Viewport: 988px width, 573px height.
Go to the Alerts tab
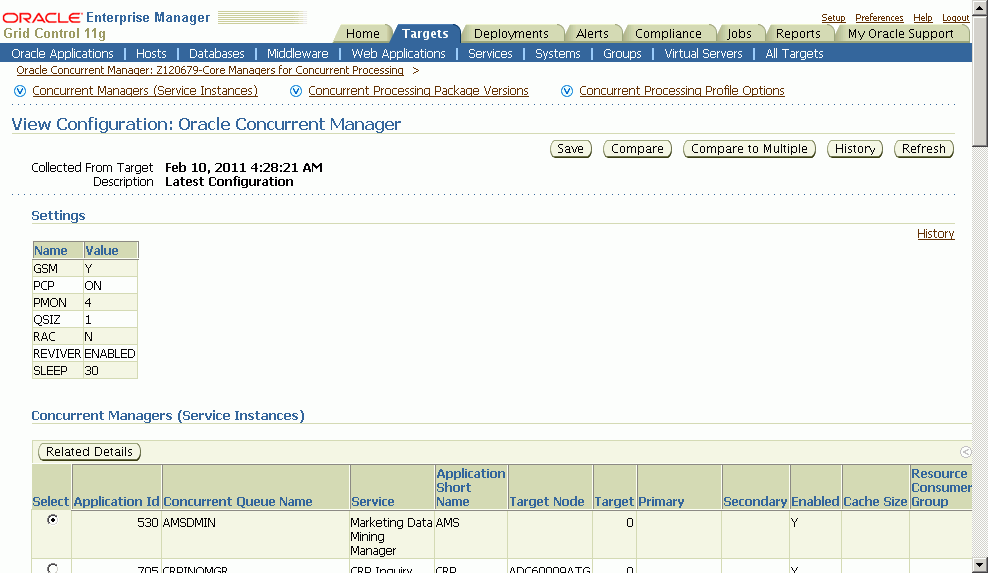[x=592, y=33]
